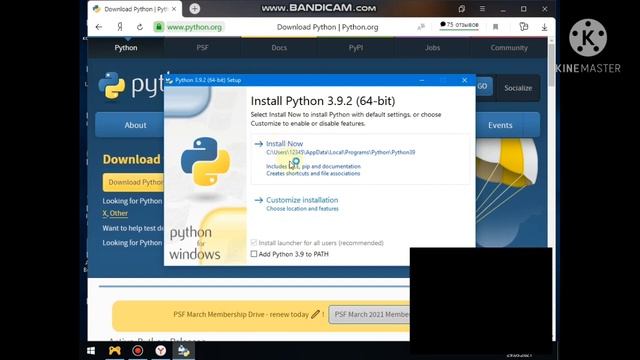Open the browser hamburger menu

click(x=482, y=9)
